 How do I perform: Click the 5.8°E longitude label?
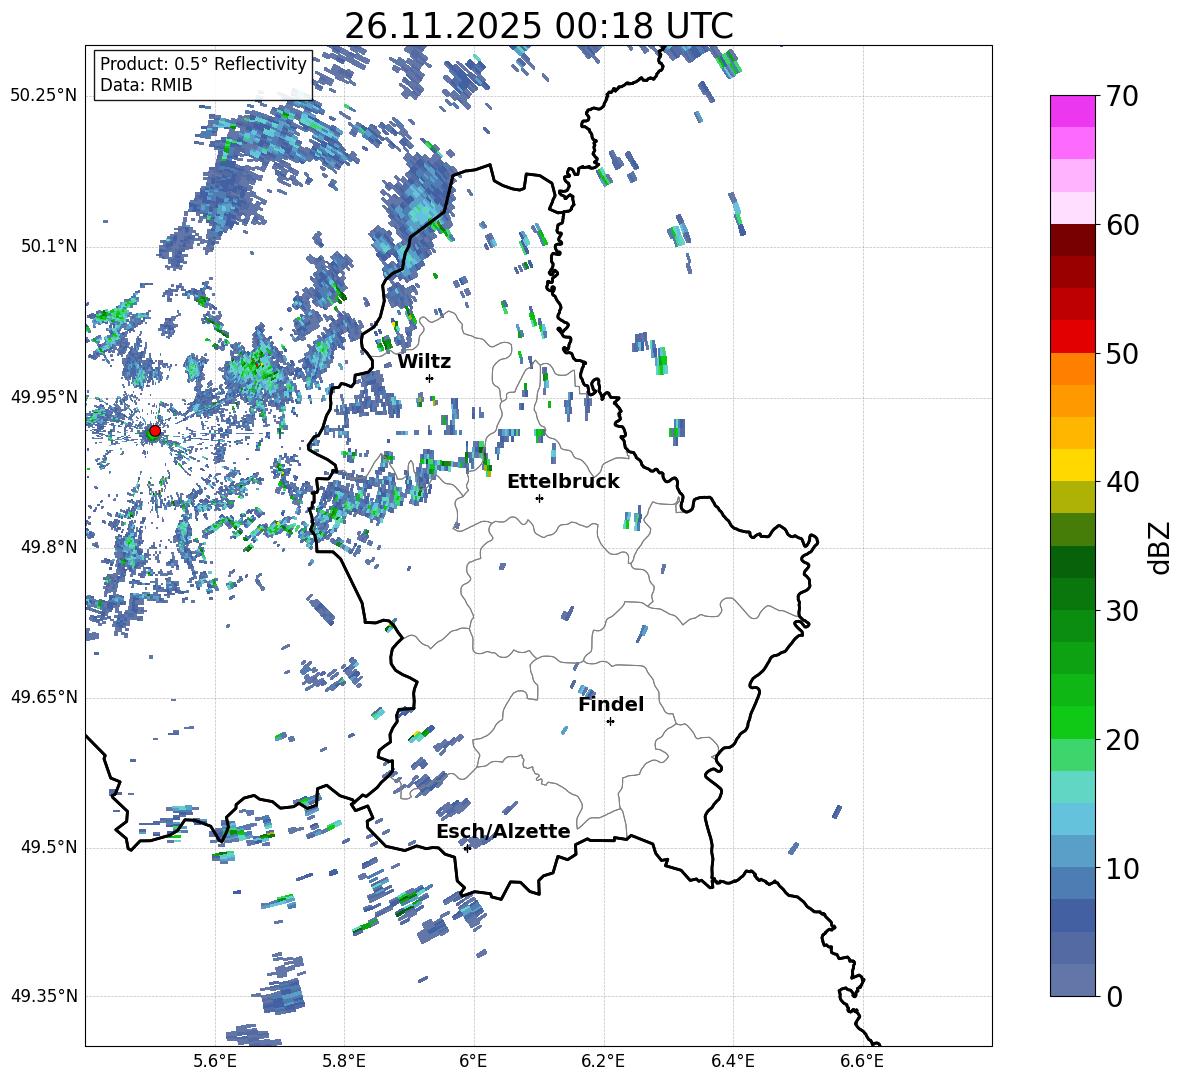pos(344,1061)
